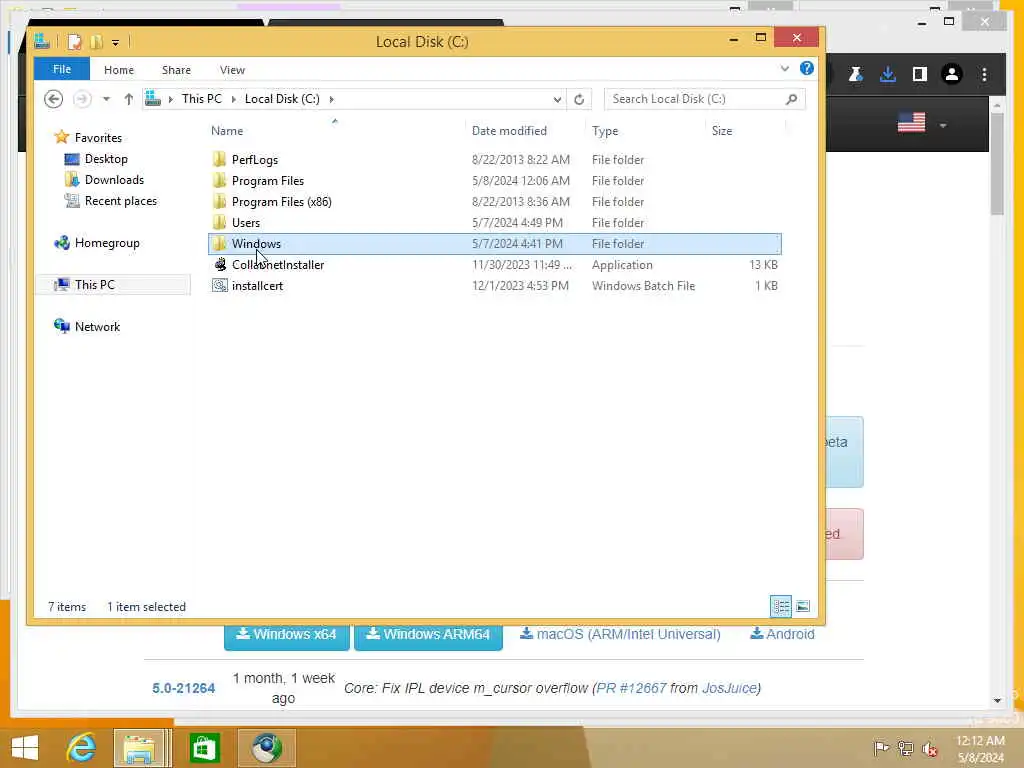Select the CollabnetInstaller application
The width and height of the screenshot is (1024, 768).
[278, 264]
